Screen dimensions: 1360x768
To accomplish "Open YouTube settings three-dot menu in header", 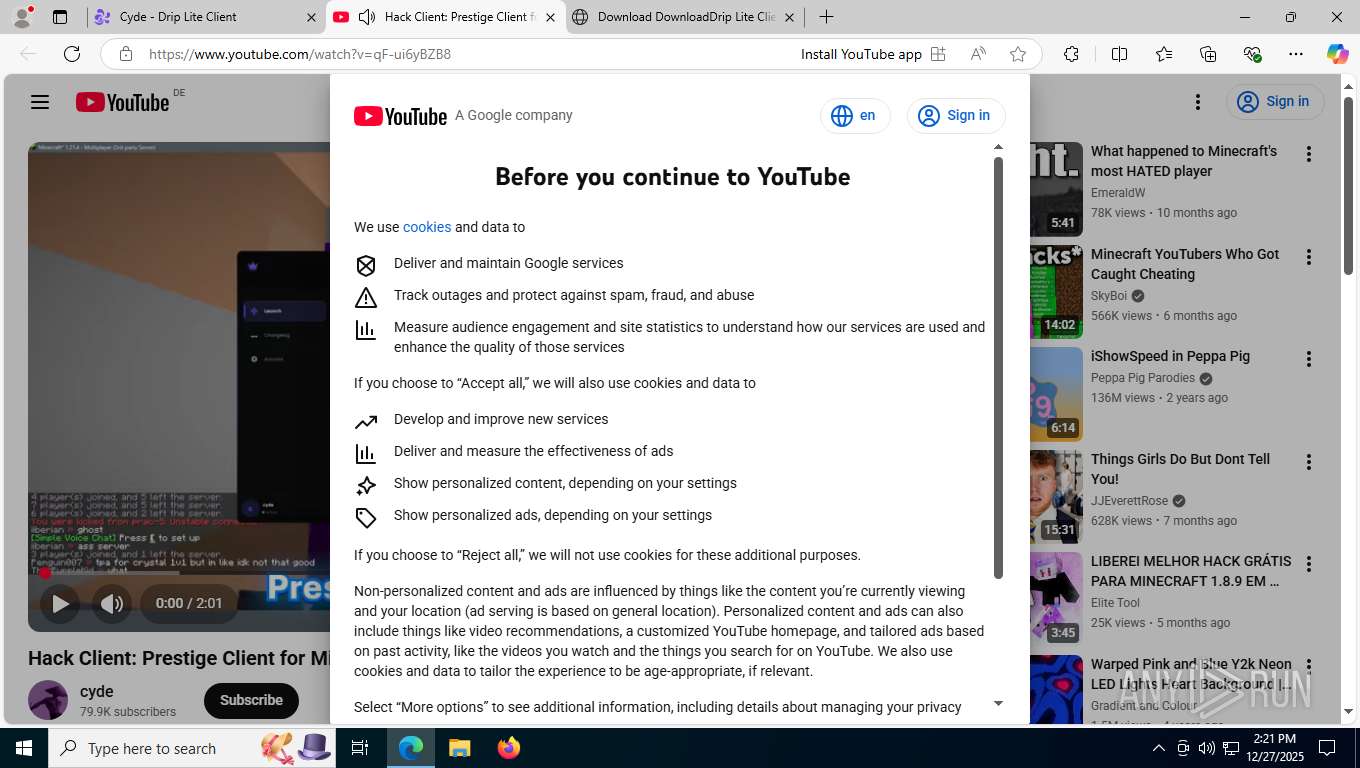I will pyautogui.click(x=1197, y=102).
